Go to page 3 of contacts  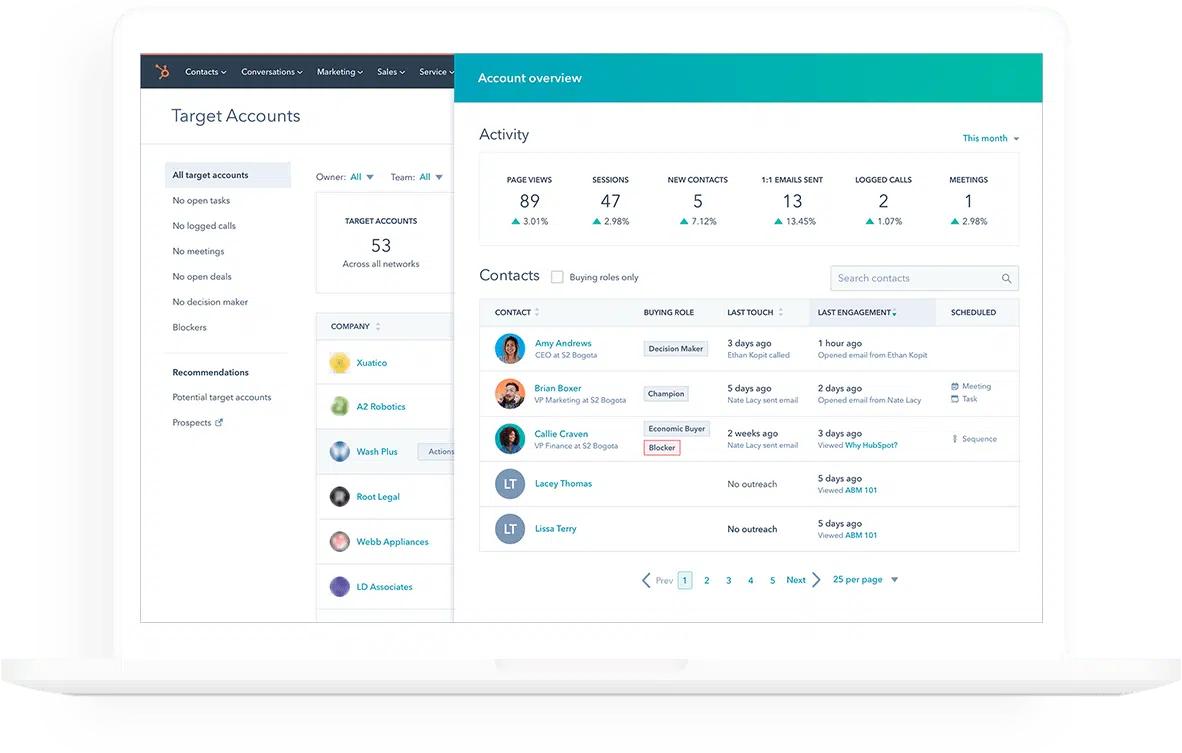pyautogui.click(x=728, y=581)
